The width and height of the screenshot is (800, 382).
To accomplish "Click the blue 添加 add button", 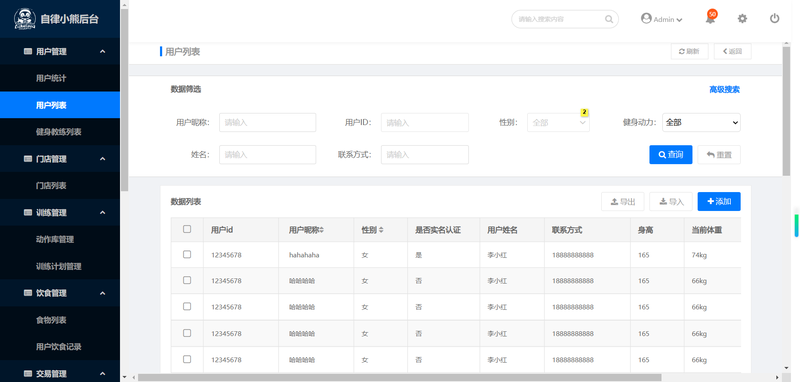I will click(x=719, y=201).
